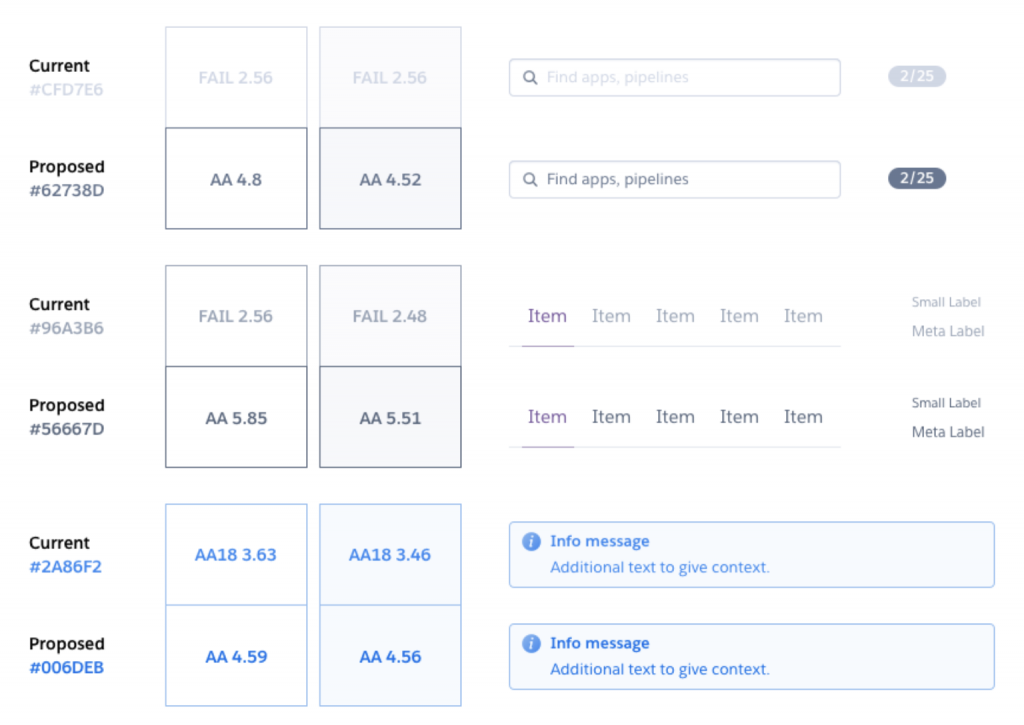Choose the AA 4.56 blue swatch
The width and height of the screenshot is (1024, 725).
point(390,657)
